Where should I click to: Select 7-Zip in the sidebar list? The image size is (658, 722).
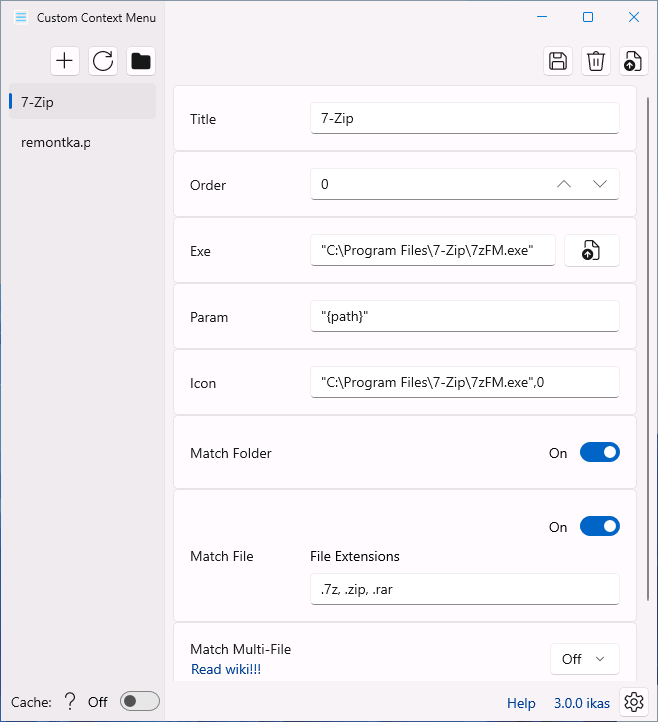pyautogui.click(x=82, y=102)
